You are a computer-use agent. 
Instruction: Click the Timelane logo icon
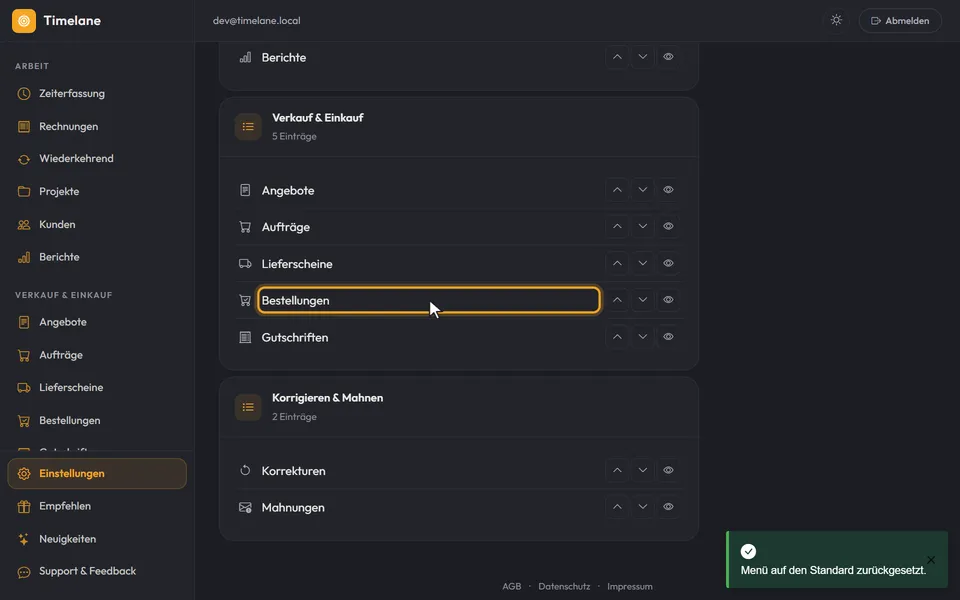[x=24, y=21]
